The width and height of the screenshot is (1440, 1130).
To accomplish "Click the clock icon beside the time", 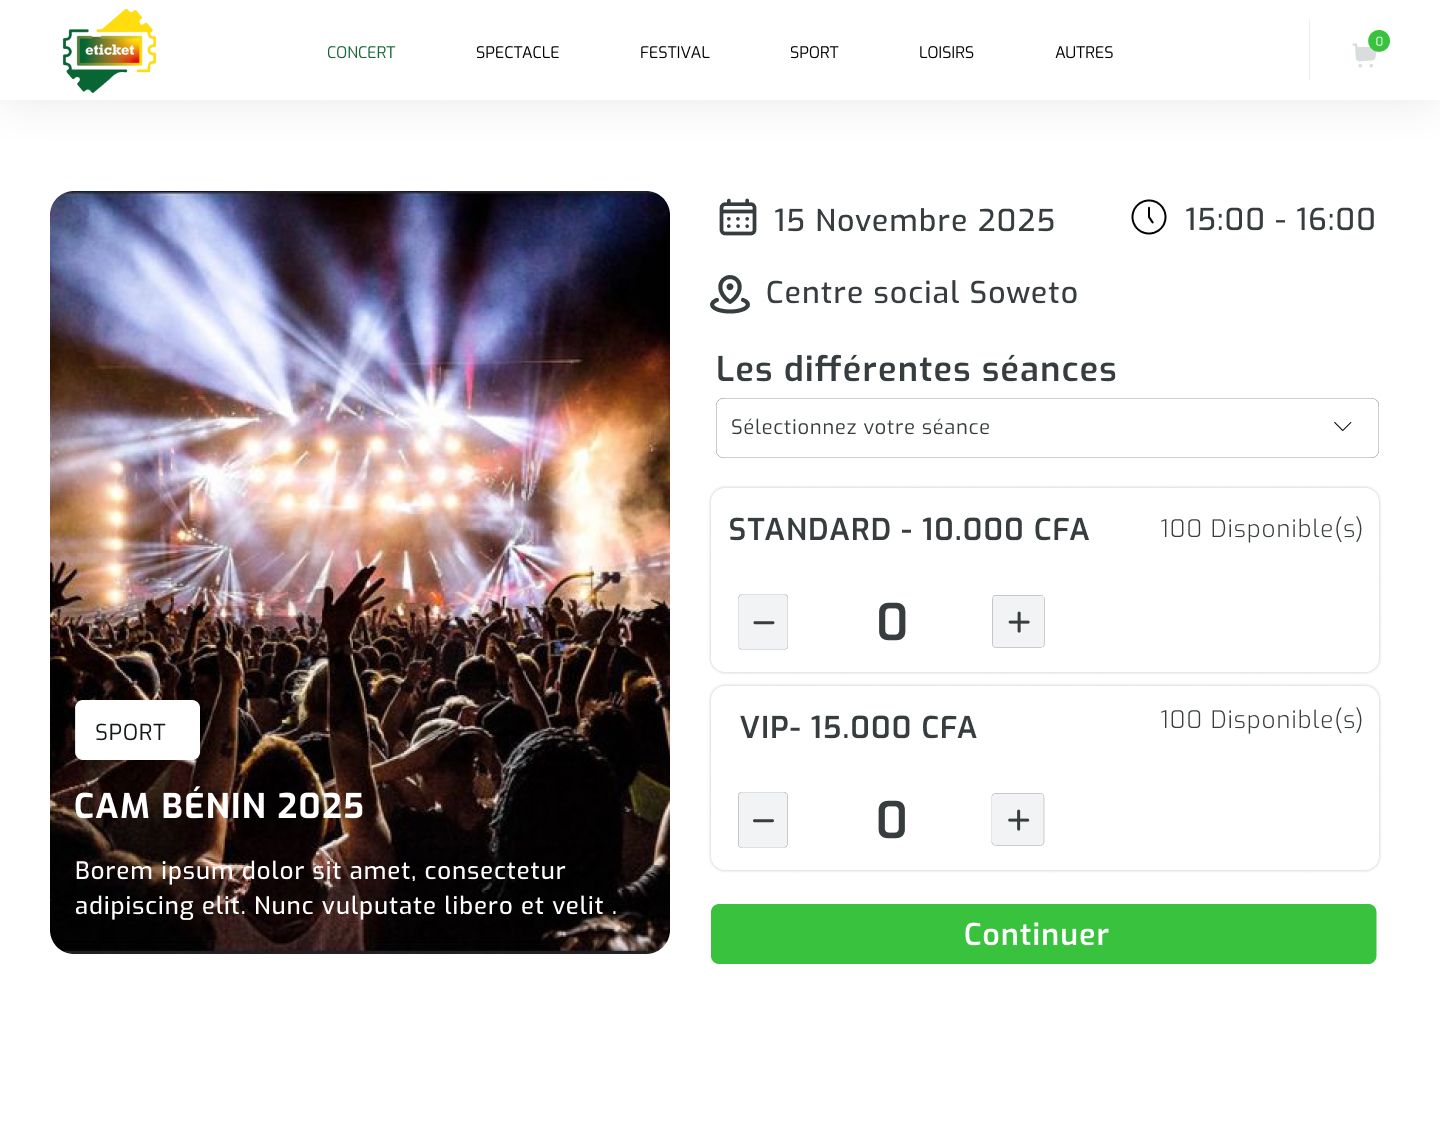I will tap(1148, 217).
